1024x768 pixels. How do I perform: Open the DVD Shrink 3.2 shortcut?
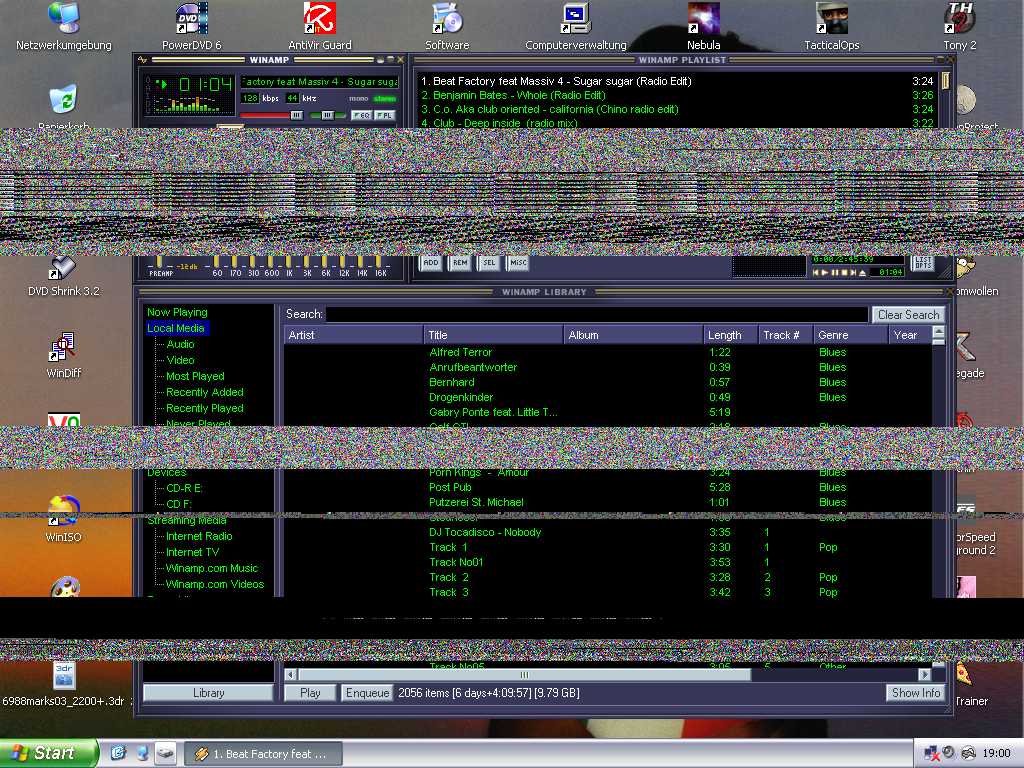(x=63, y=277)
